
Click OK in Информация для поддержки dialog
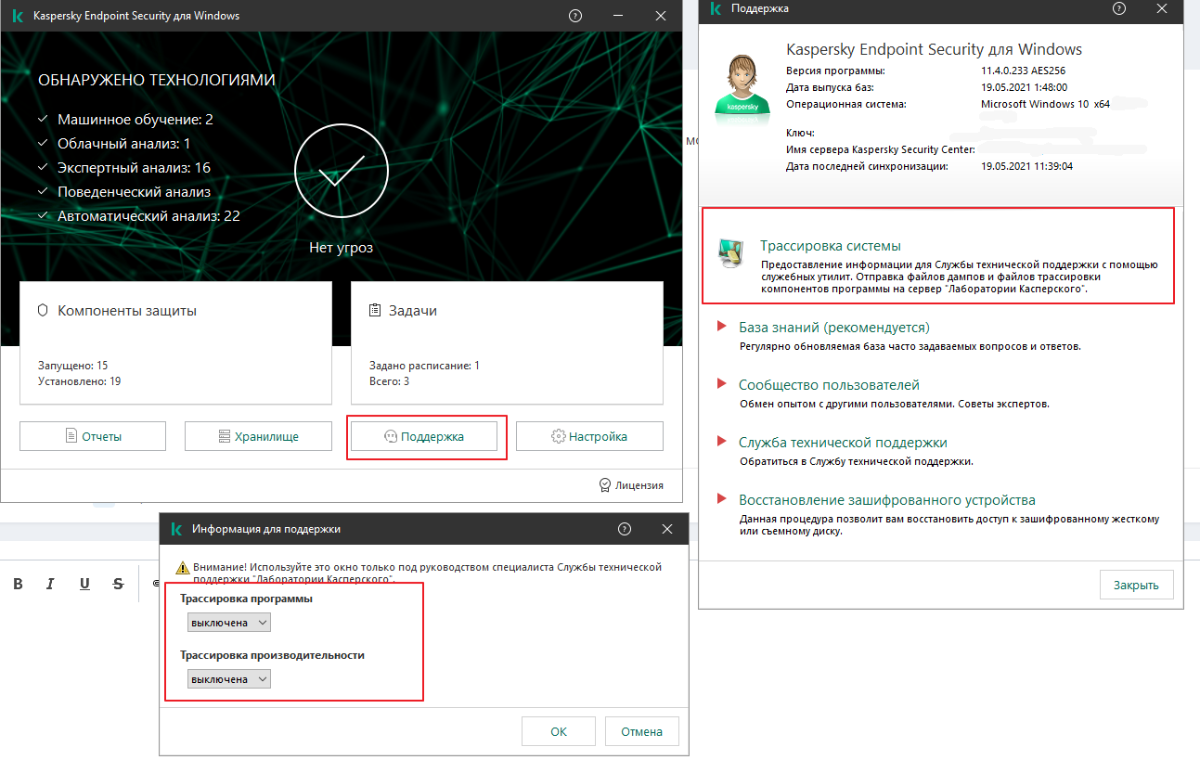(559, 731)
